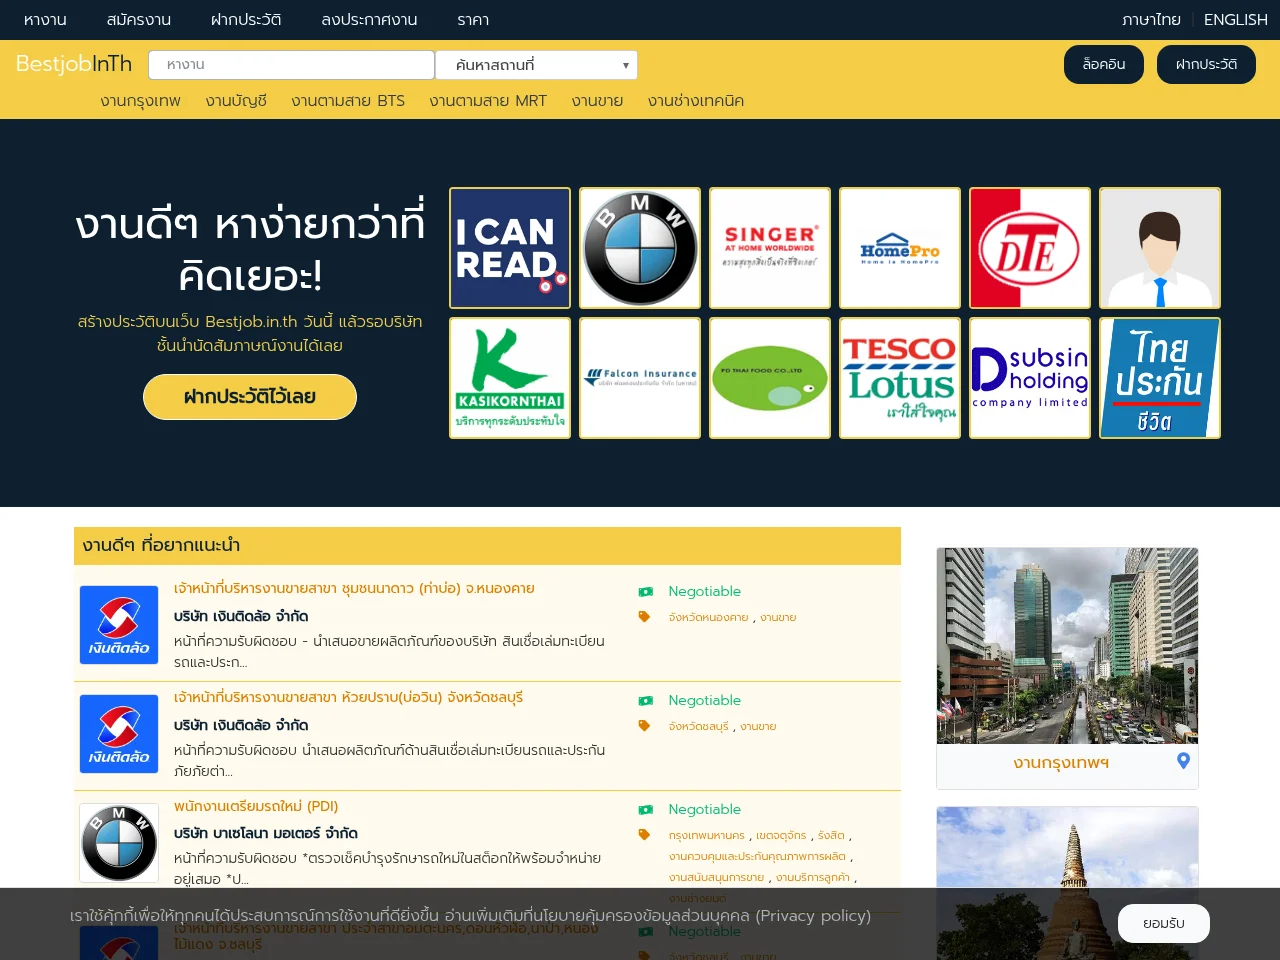1280x960 pixels.
Task: Open the HomePro company logo tile
Action: point(900,248)
